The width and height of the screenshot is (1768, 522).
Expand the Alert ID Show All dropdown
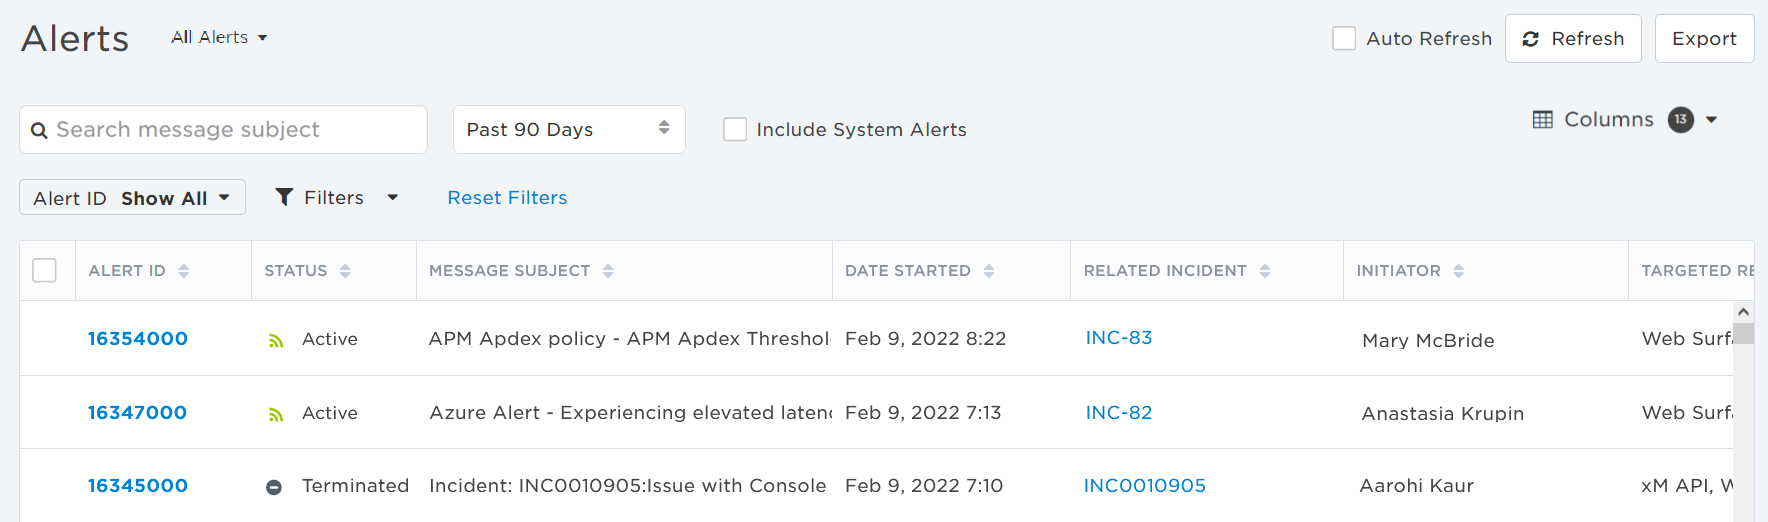click(132, 197)
